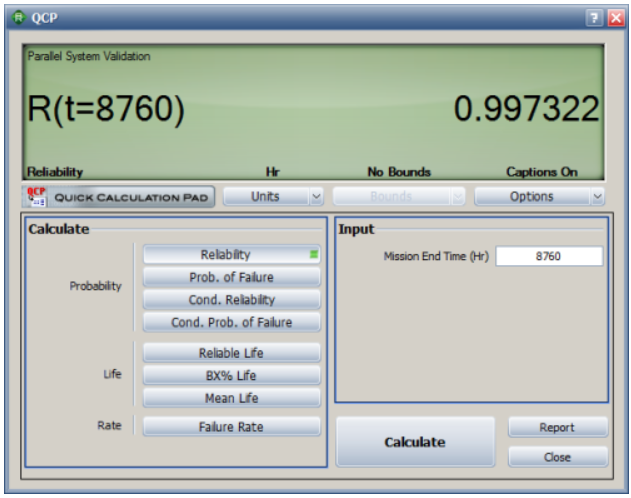This screenshot has height=498, width=631.
Task: Click the 0.997322 result value
Action: (526, 109)
